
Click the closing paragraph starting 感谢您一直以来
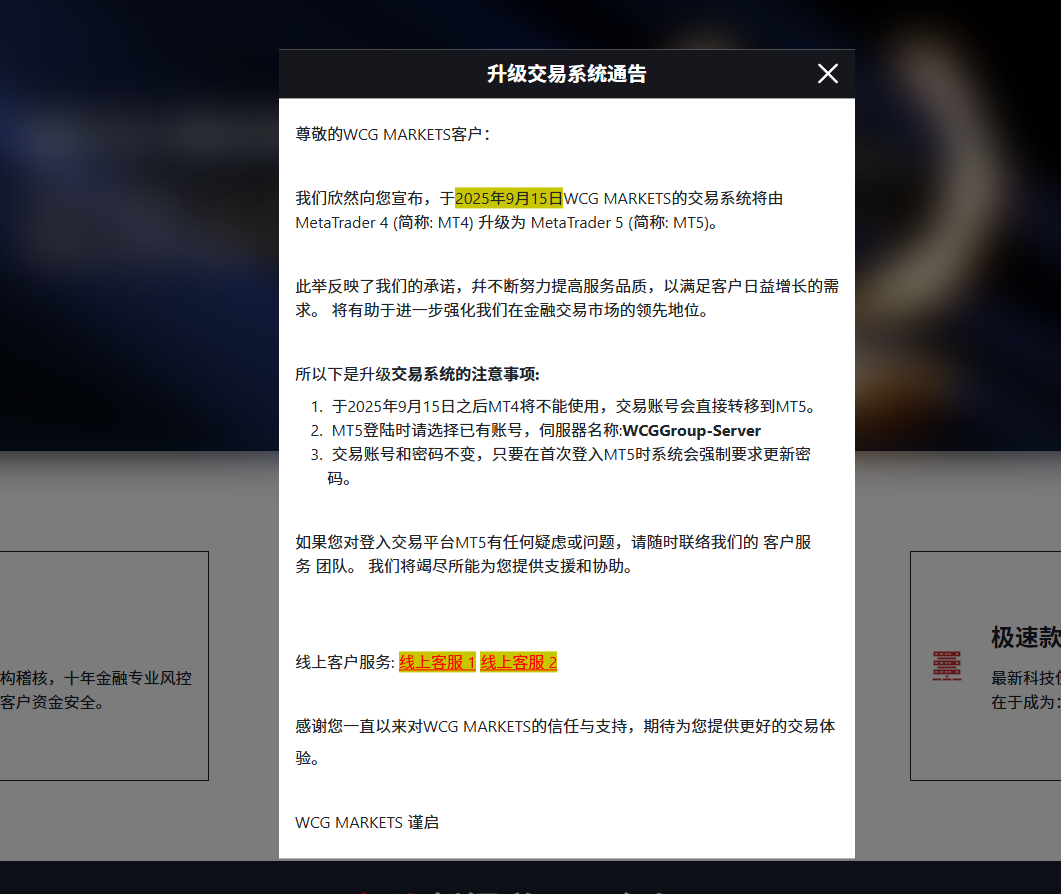(x=565, y=727)
